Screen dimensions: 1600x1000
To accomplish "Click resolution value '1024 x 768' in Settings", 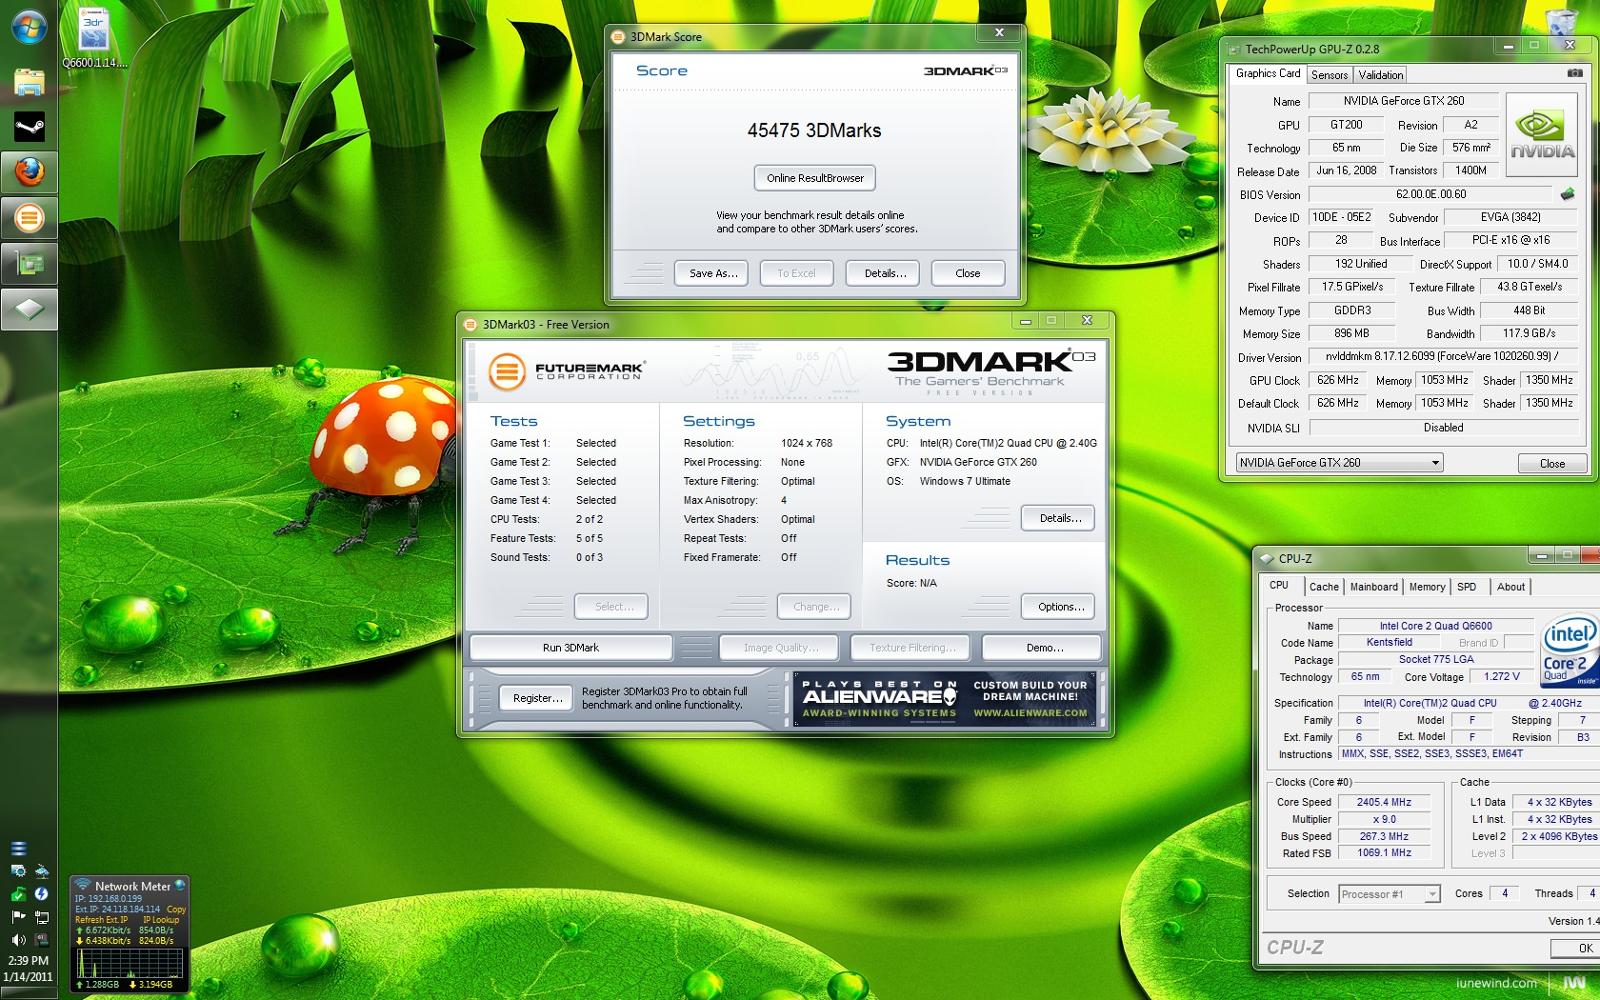I will pyautogui.click(x=807, y=443).
